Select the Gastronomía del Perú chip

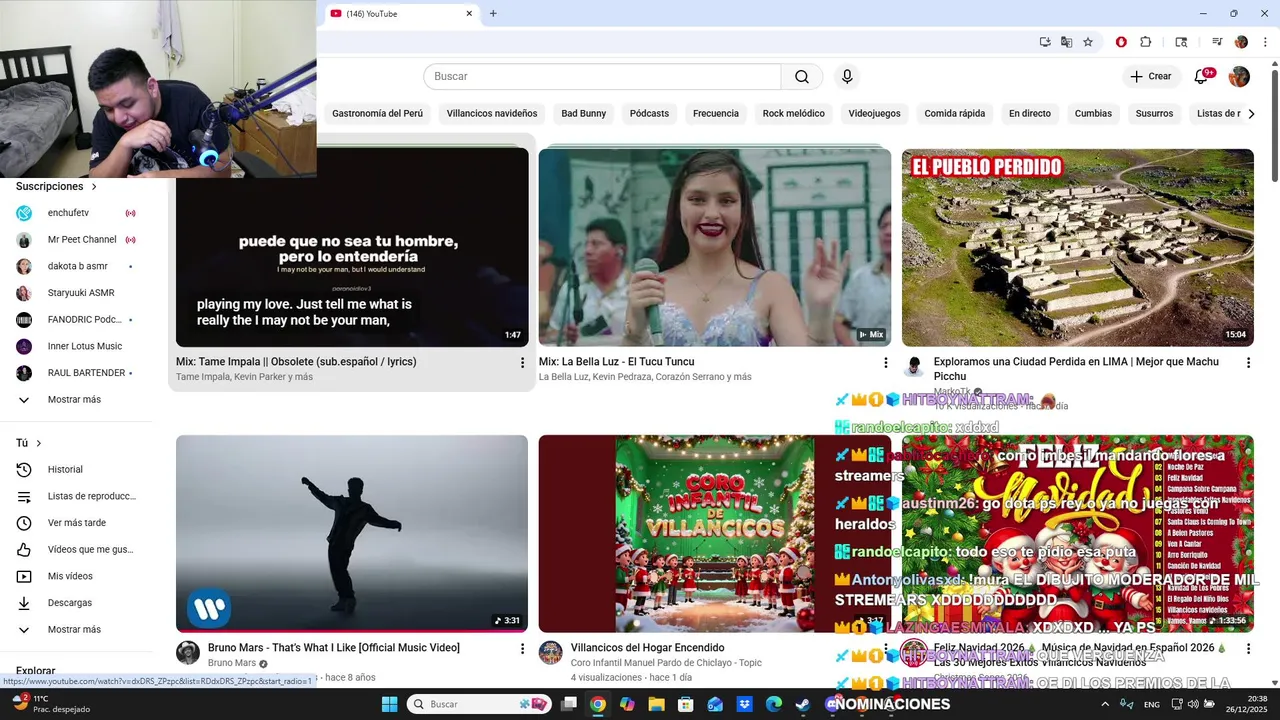tap(377, 114)
